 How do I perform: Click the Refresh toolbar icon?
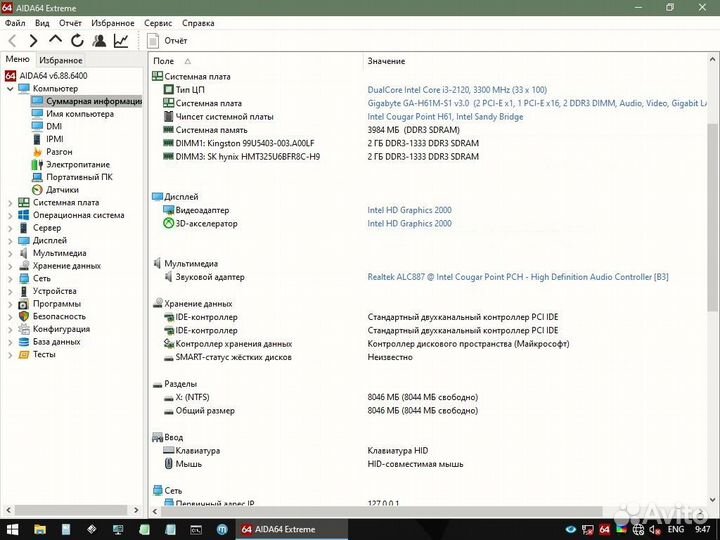[77, 41]
